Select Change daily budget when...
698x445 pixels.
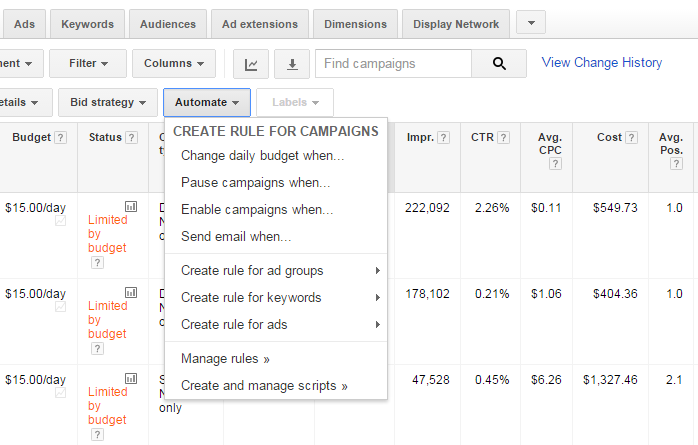tap(276, 156)
